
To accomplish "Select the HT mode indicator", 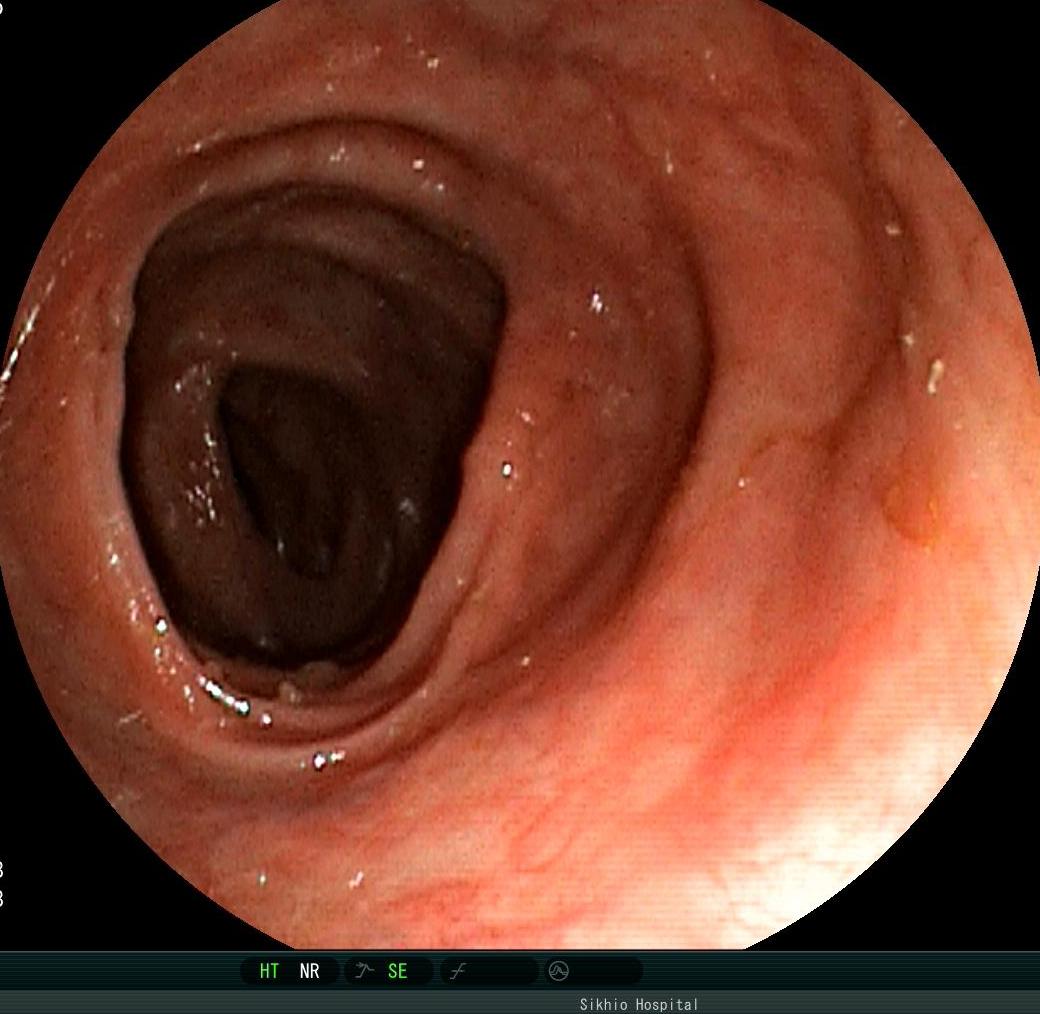I will 269,971.
